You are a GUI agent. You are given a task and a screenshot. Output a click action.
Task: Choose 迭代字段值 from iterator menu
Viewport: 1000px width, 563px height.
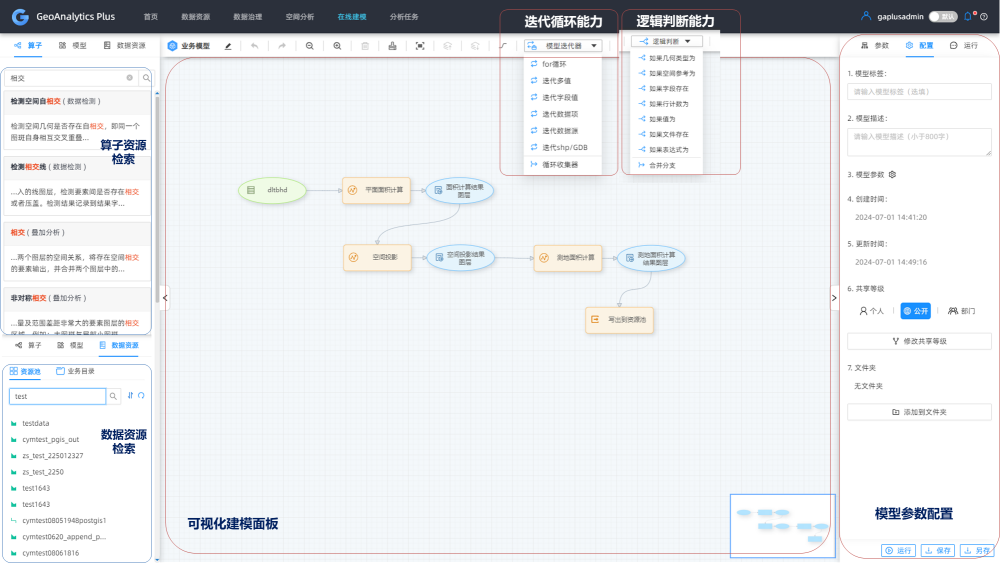click(x=562, y=97)
